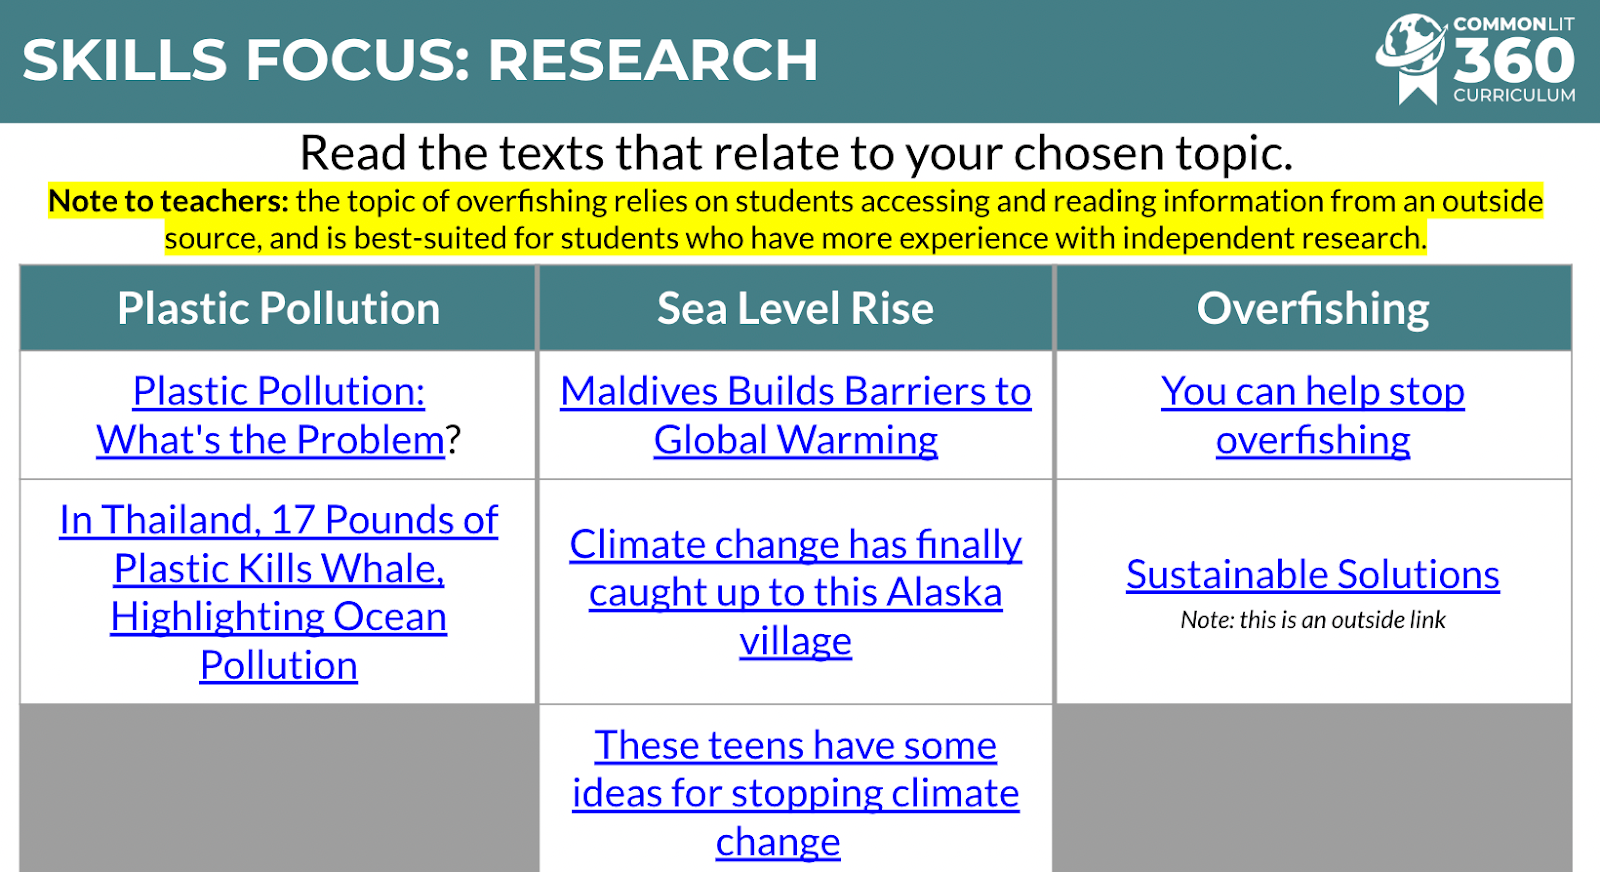Click 'Read the texts that relate' instruction line
This screenshot has width=1600, height=872.
(796, 153)
